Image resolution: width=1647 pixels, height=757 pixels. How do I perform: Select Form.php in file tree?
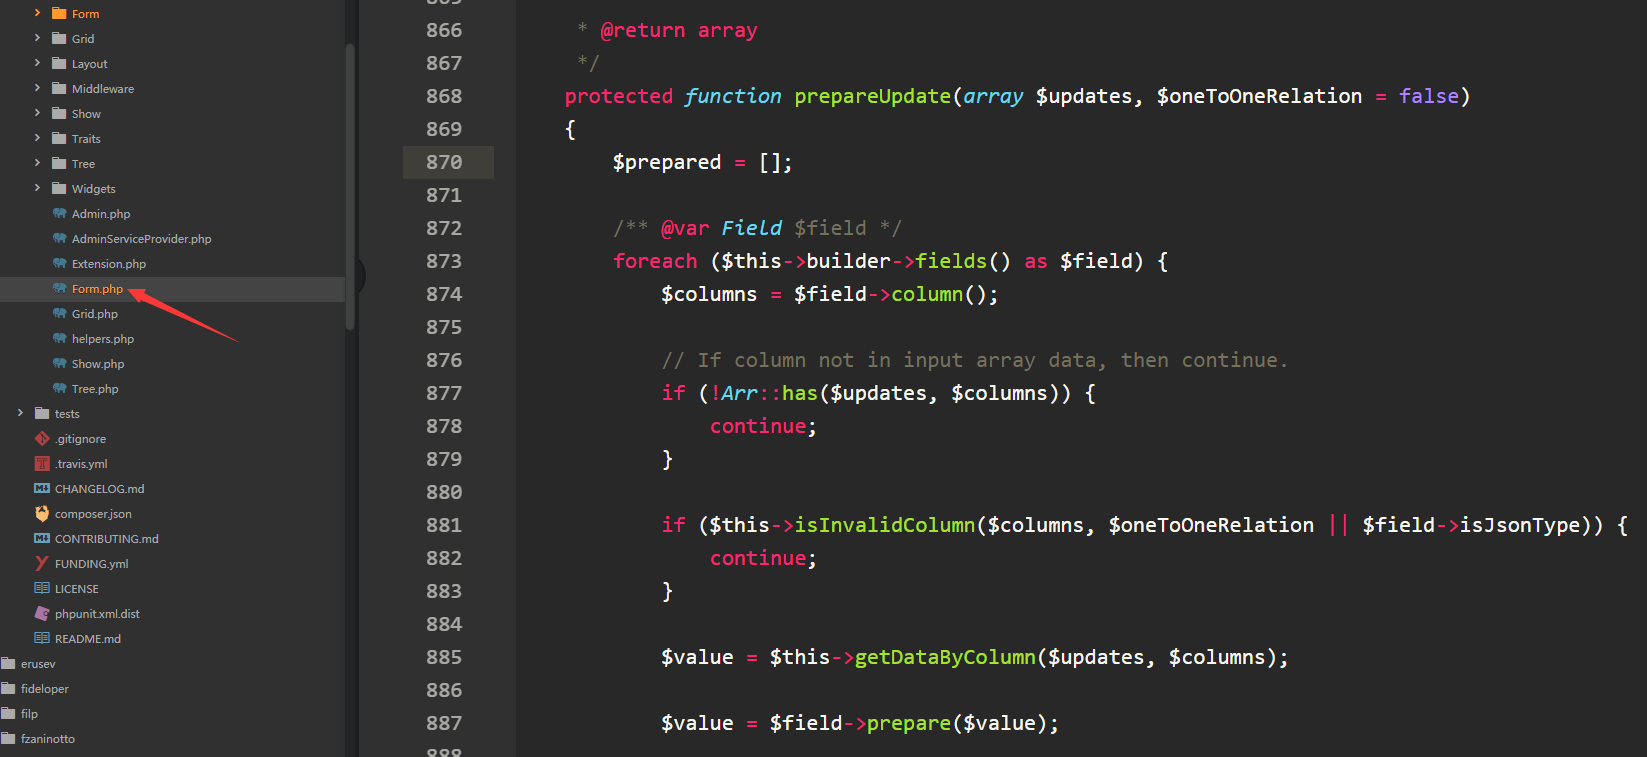point(97,289)
